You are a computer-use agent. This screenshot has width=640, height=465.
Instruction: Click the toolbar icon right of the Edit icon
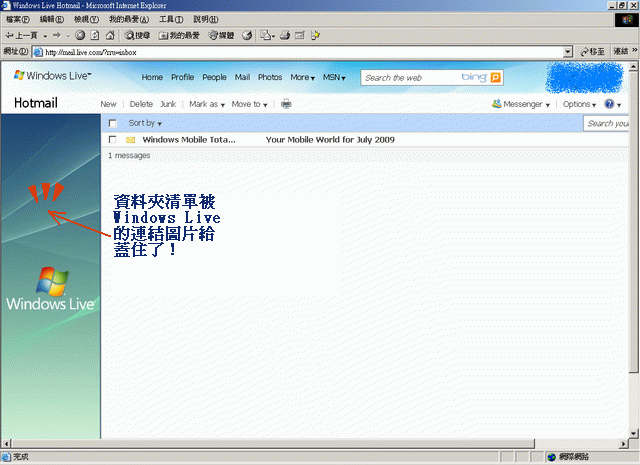point(315,36)
